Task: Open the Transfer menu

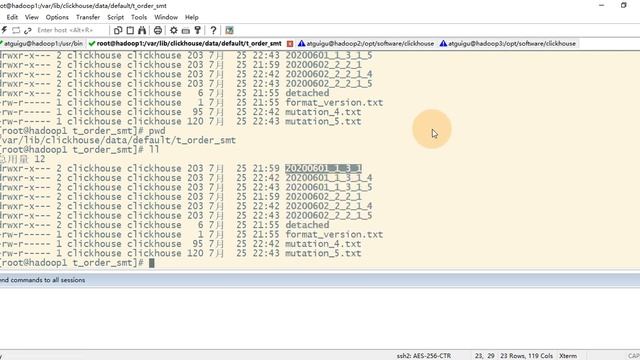Action: point(88,17)
